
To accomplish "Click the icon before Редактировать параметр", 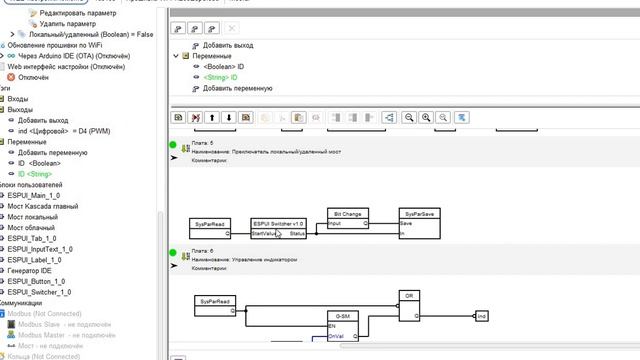I will [x=33, y=13].
